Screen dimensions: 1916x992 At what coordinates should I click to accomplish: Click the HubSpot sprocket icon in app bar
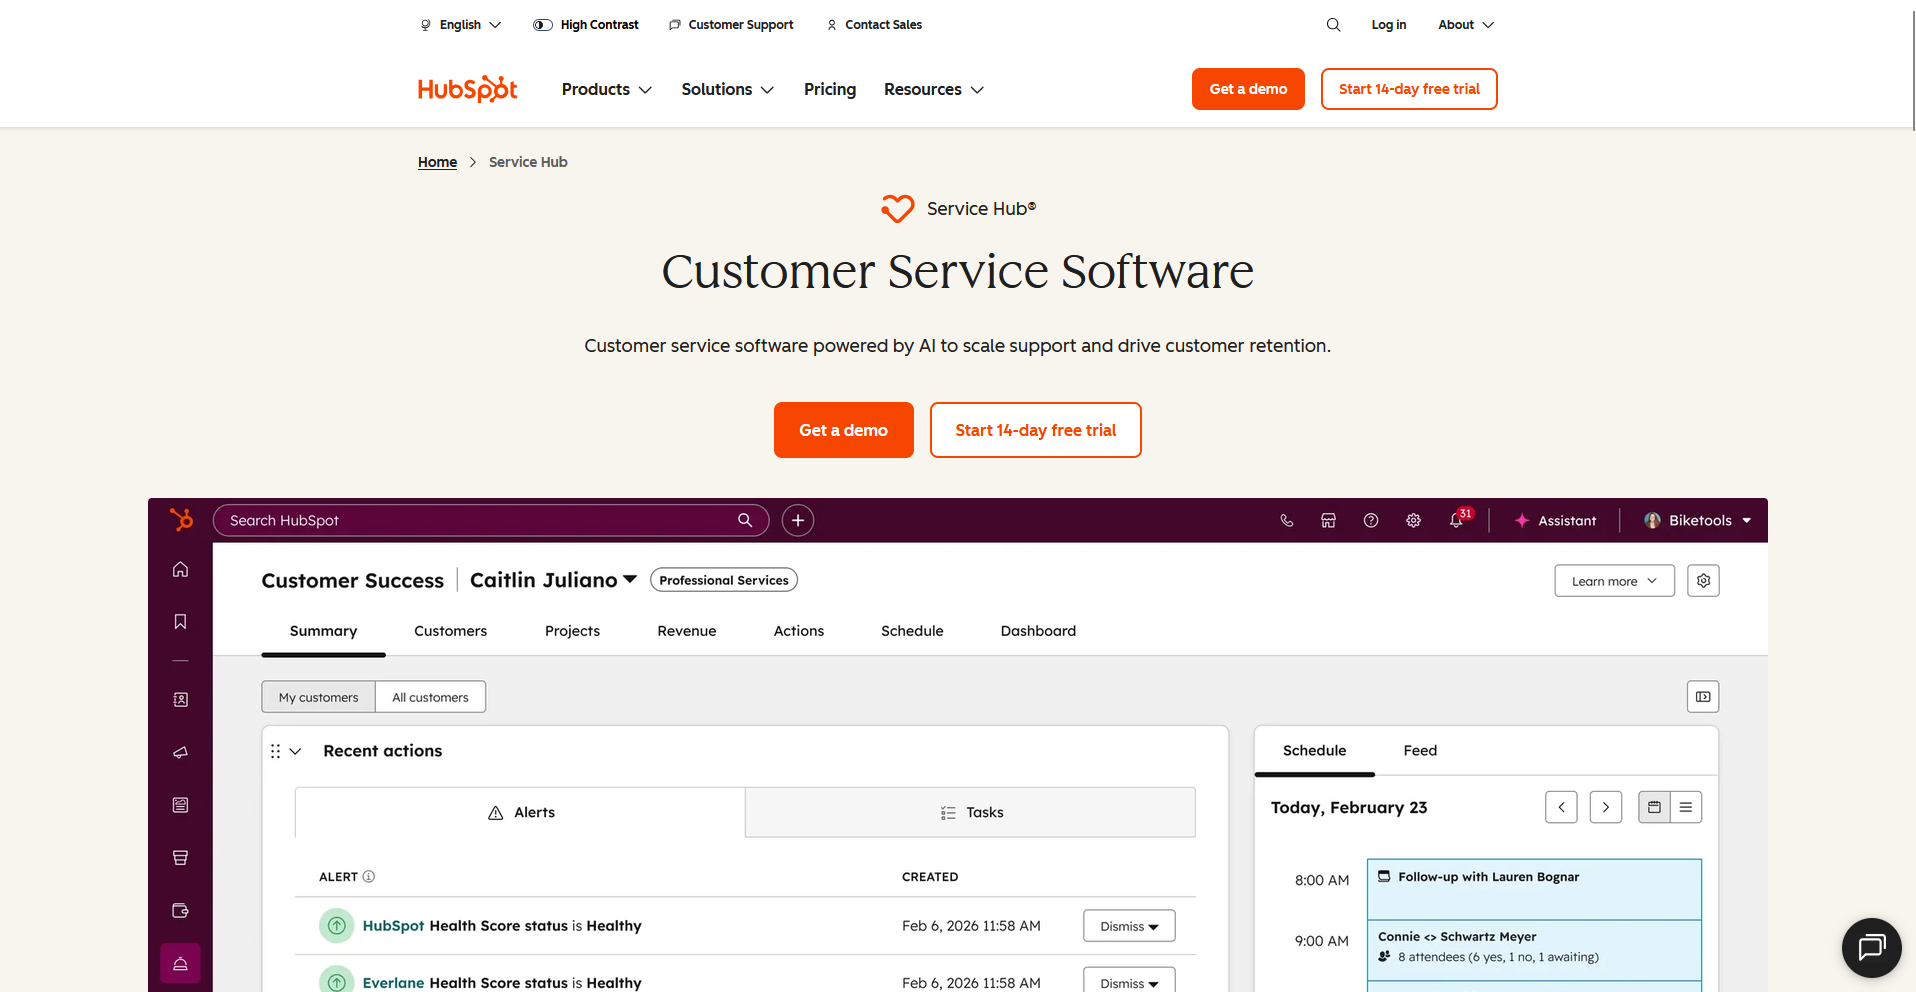coord(181,520)
